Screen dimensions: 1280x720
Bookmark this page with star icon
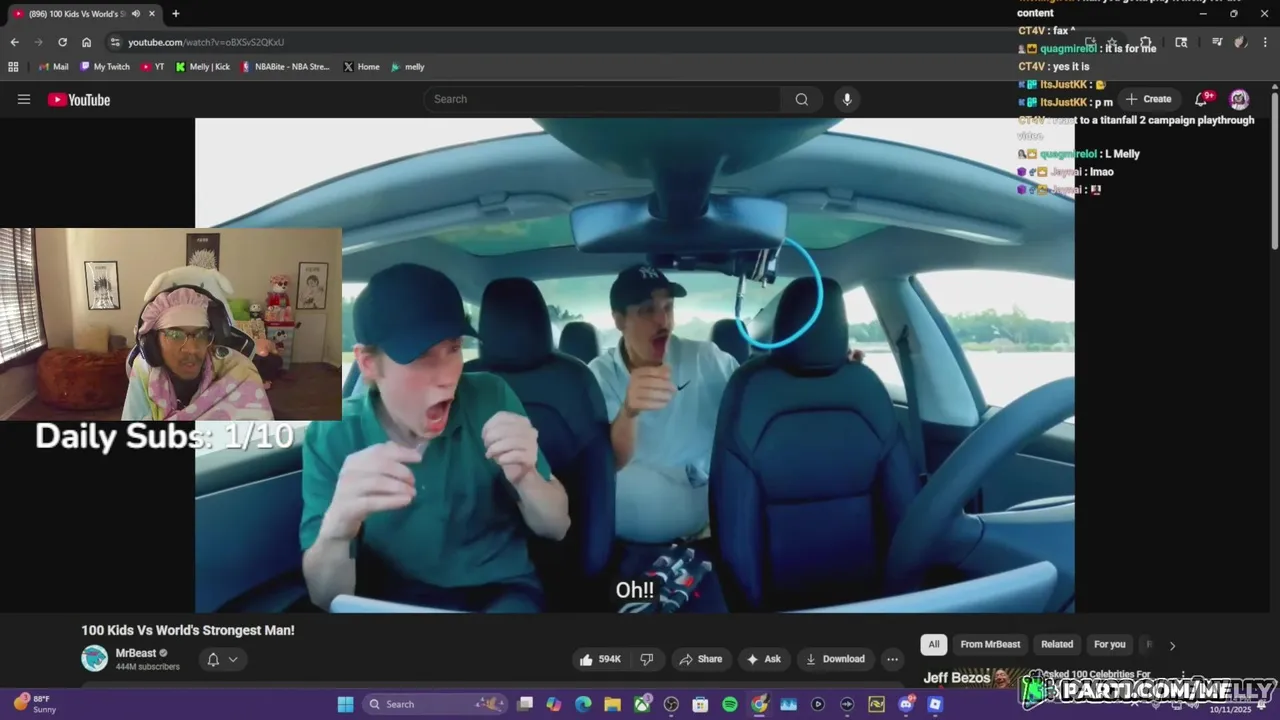pos(1111,42)
